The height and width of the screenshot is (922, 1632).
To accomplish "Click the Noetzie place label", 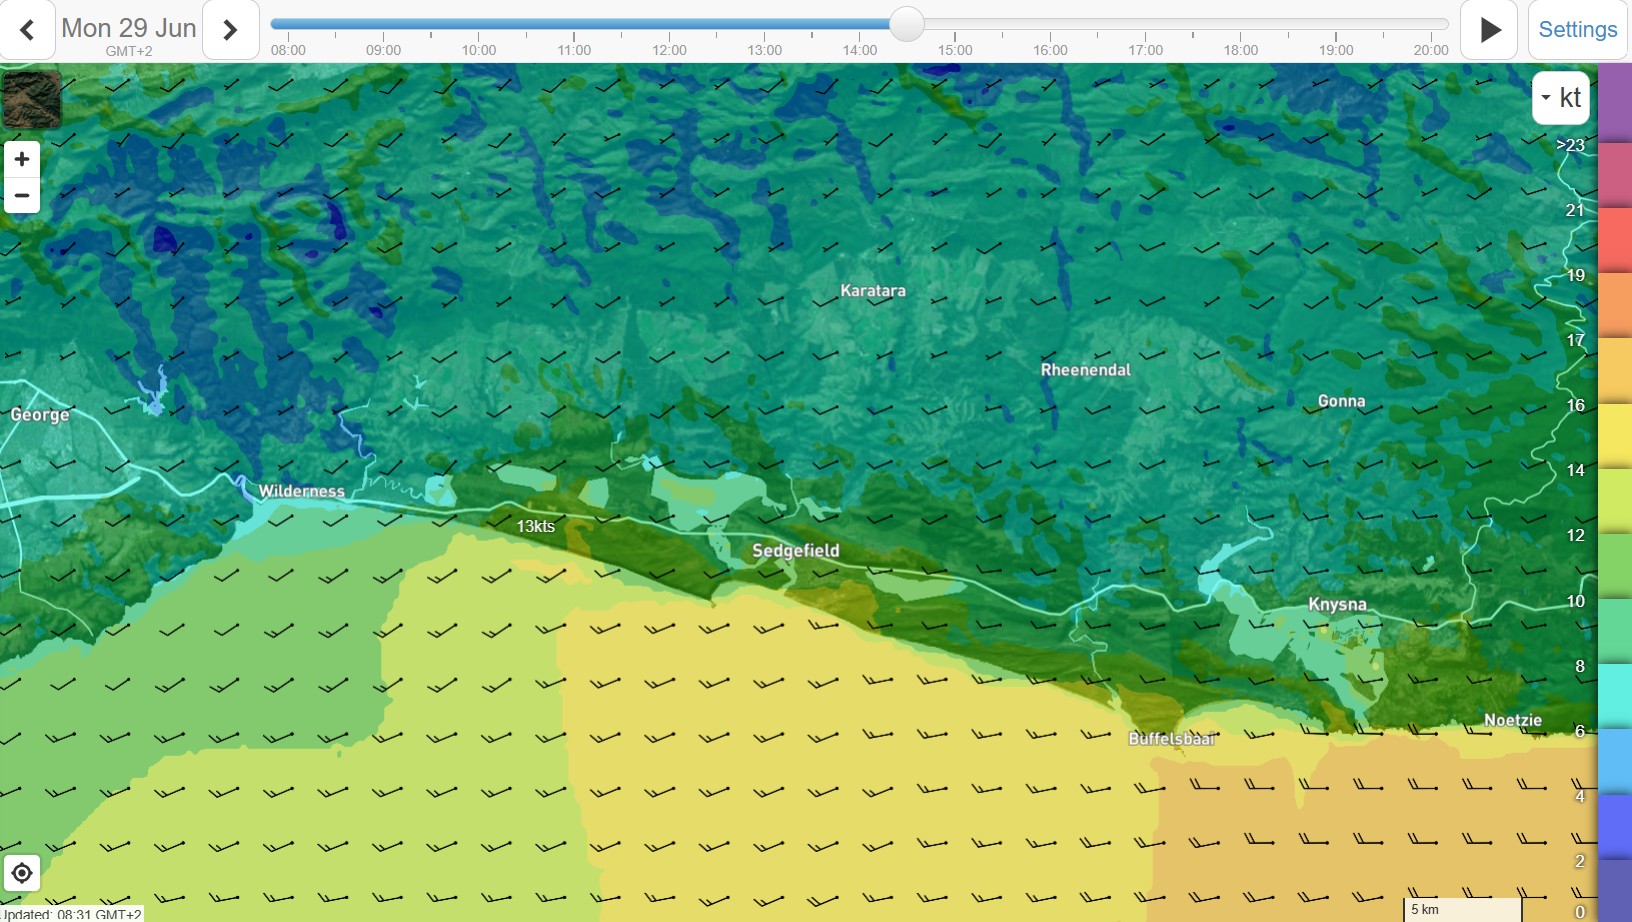I will pos(1513,720).
